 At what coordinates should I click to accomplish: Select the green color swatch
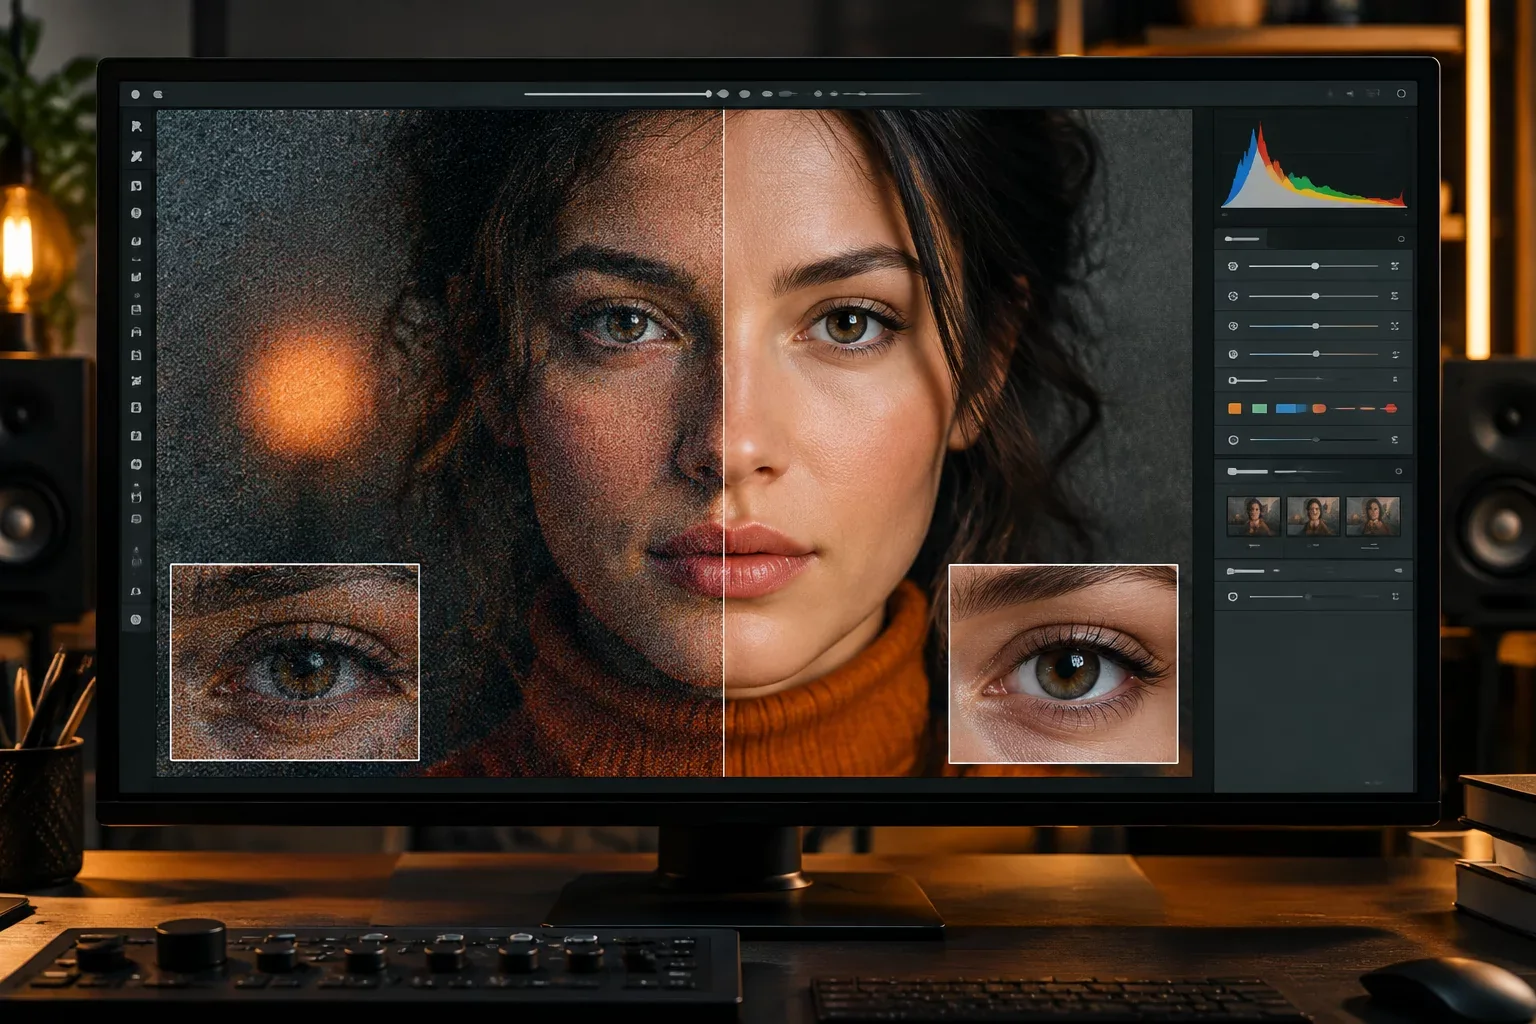click(1259, 408)
